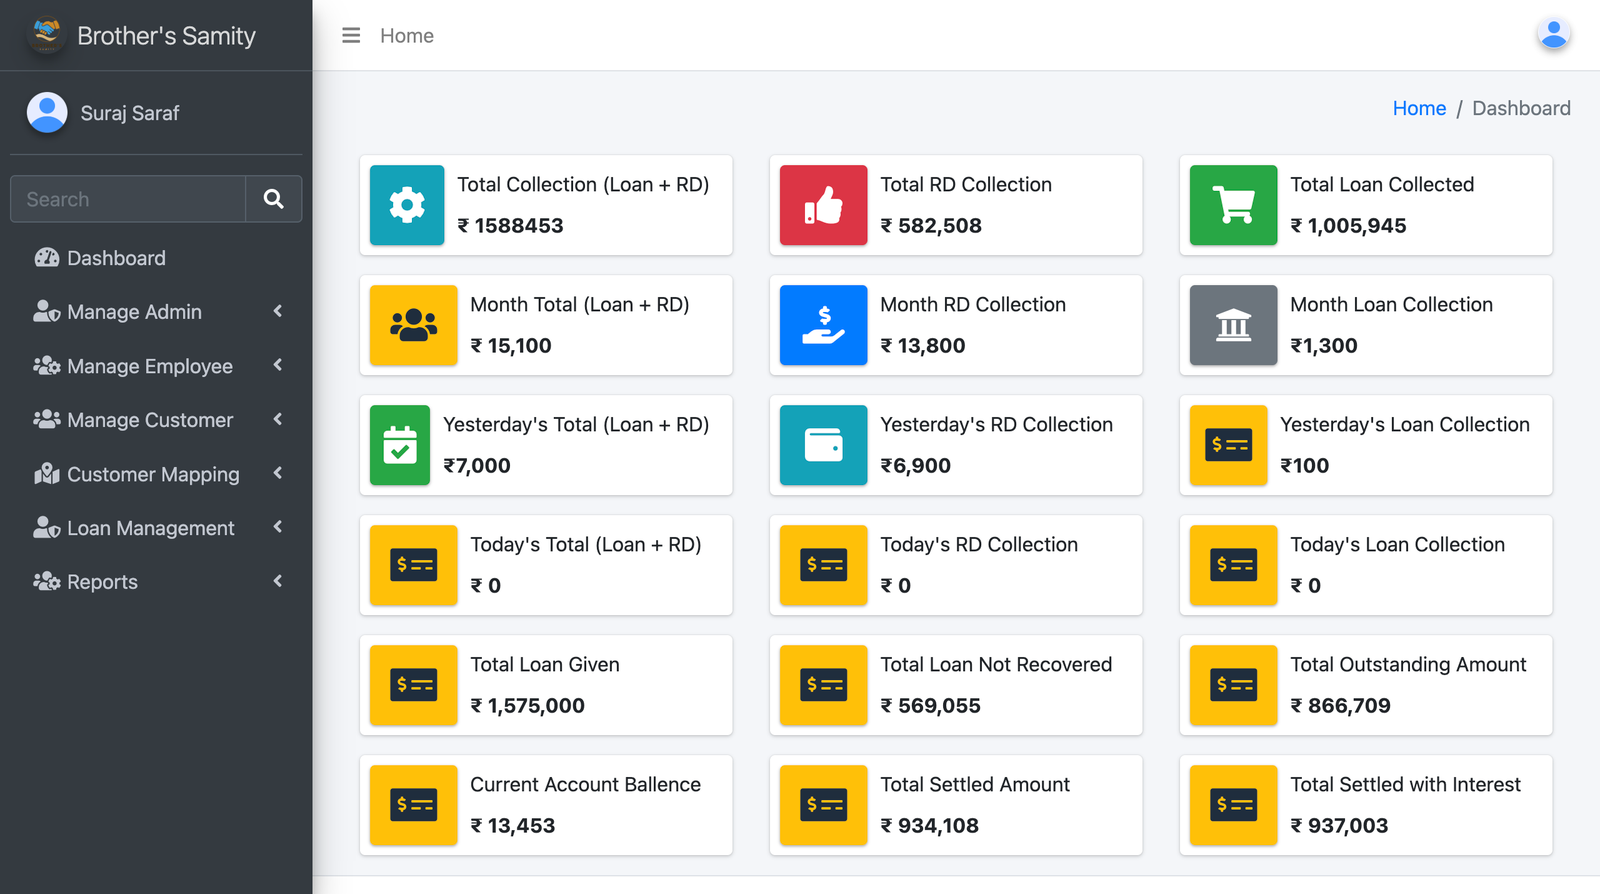Click the Brother's Samity brand title
Screen dimensions: 1600x894
coord(166,36)
